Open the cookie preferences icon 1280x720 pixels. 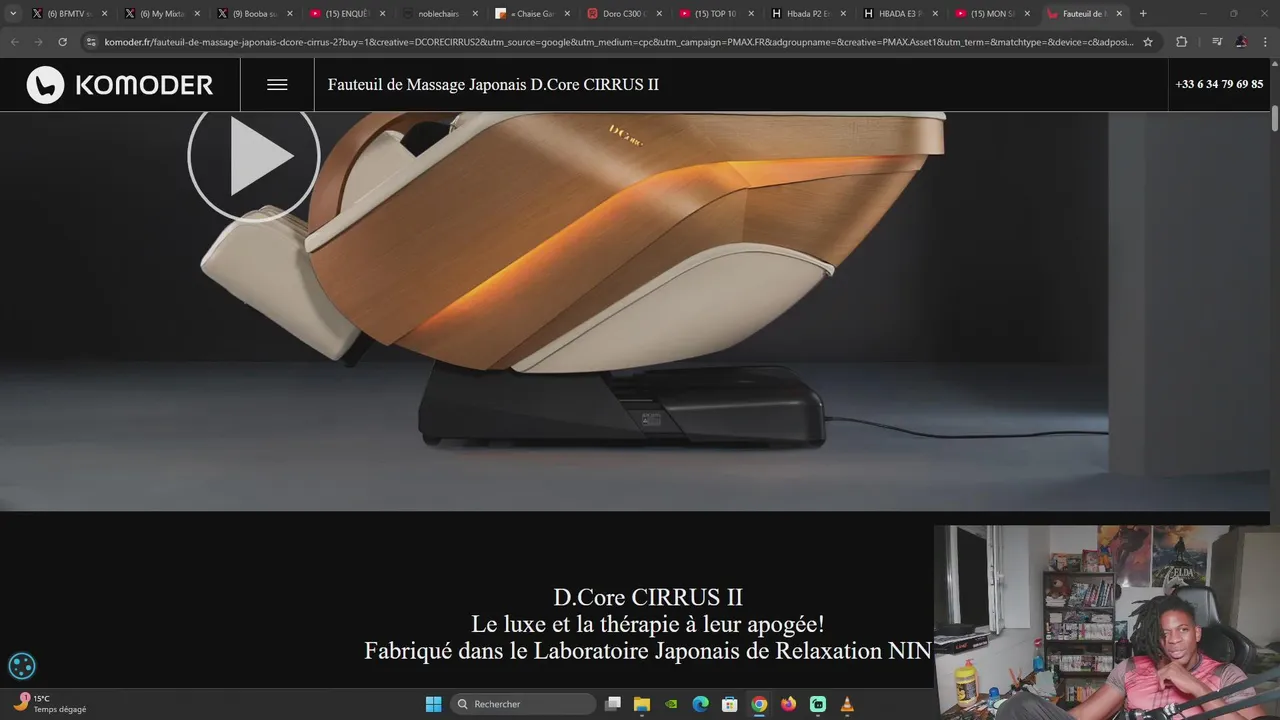coord(22,666)
